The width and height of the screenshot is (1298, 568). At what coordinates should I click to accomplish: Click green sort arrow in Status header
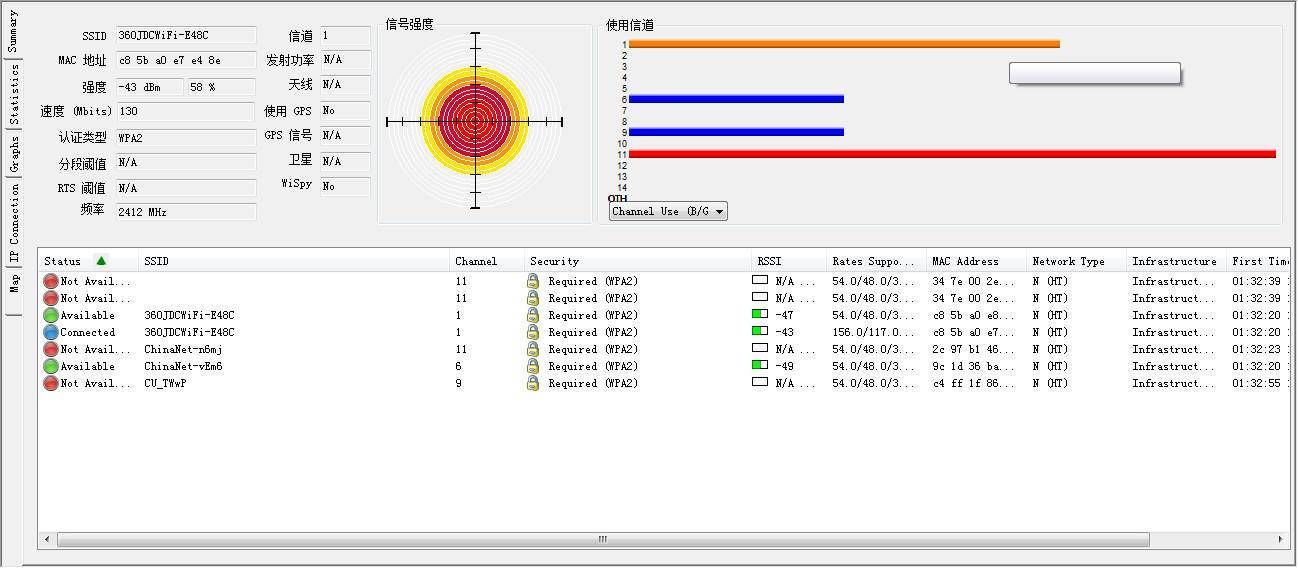click(x=101, y=261)
